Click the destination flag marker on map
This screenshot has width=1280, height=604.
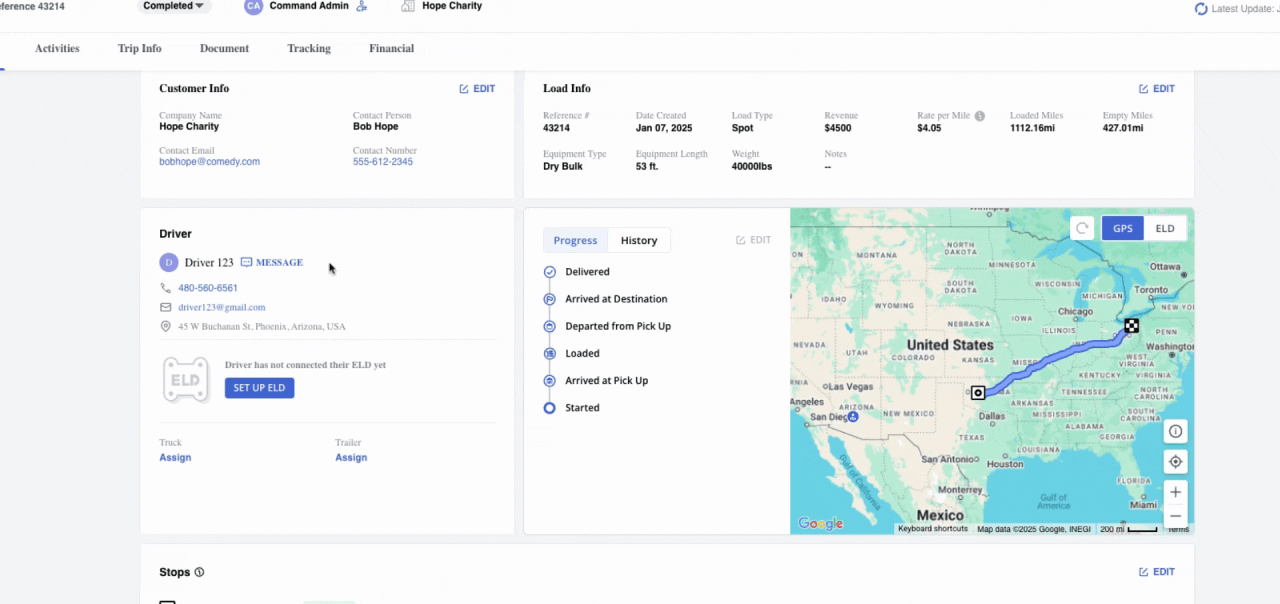tap(1131, 326)
